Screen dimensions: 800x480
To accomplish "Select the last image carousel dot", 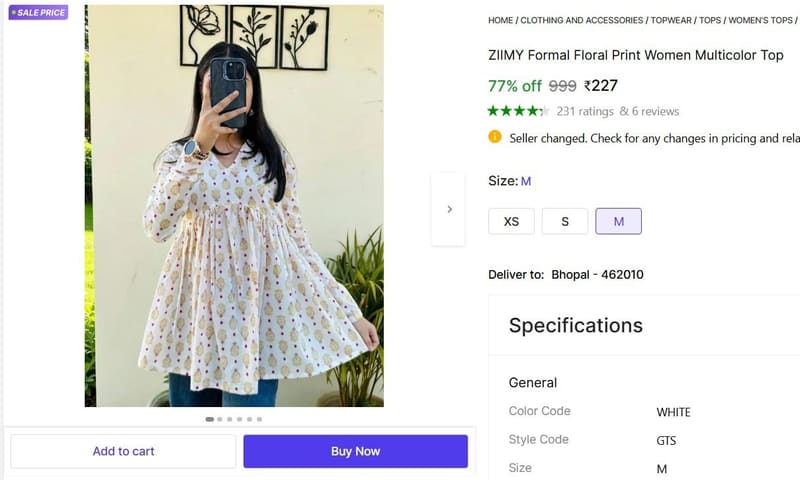I will (259, 419).
